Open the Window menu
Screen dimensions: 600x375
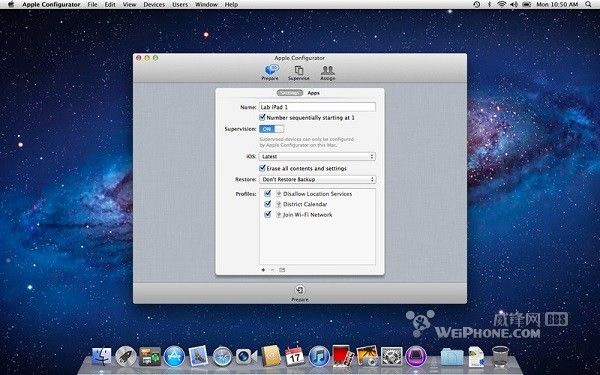coord(206,5)
